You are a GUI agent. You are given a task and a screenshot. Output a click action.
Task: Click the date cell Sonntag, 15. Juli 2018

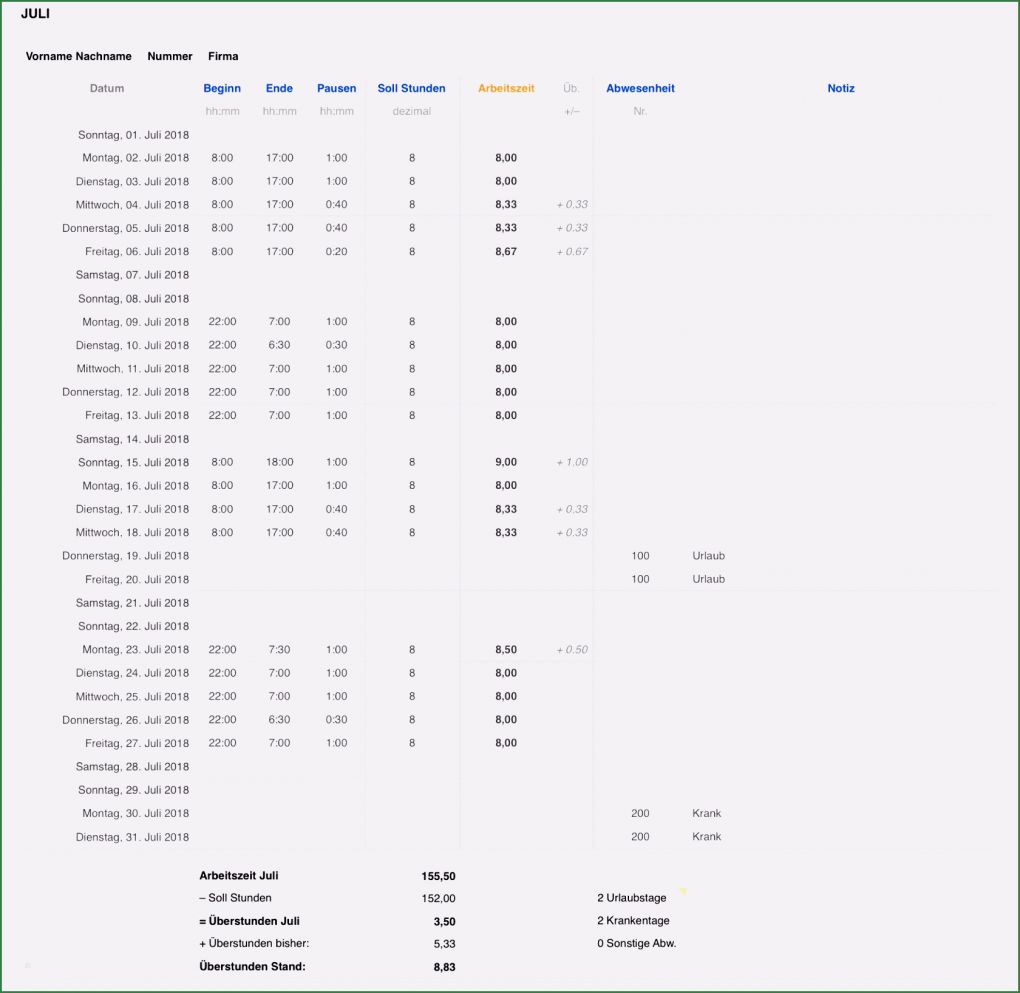click(133, 462)
